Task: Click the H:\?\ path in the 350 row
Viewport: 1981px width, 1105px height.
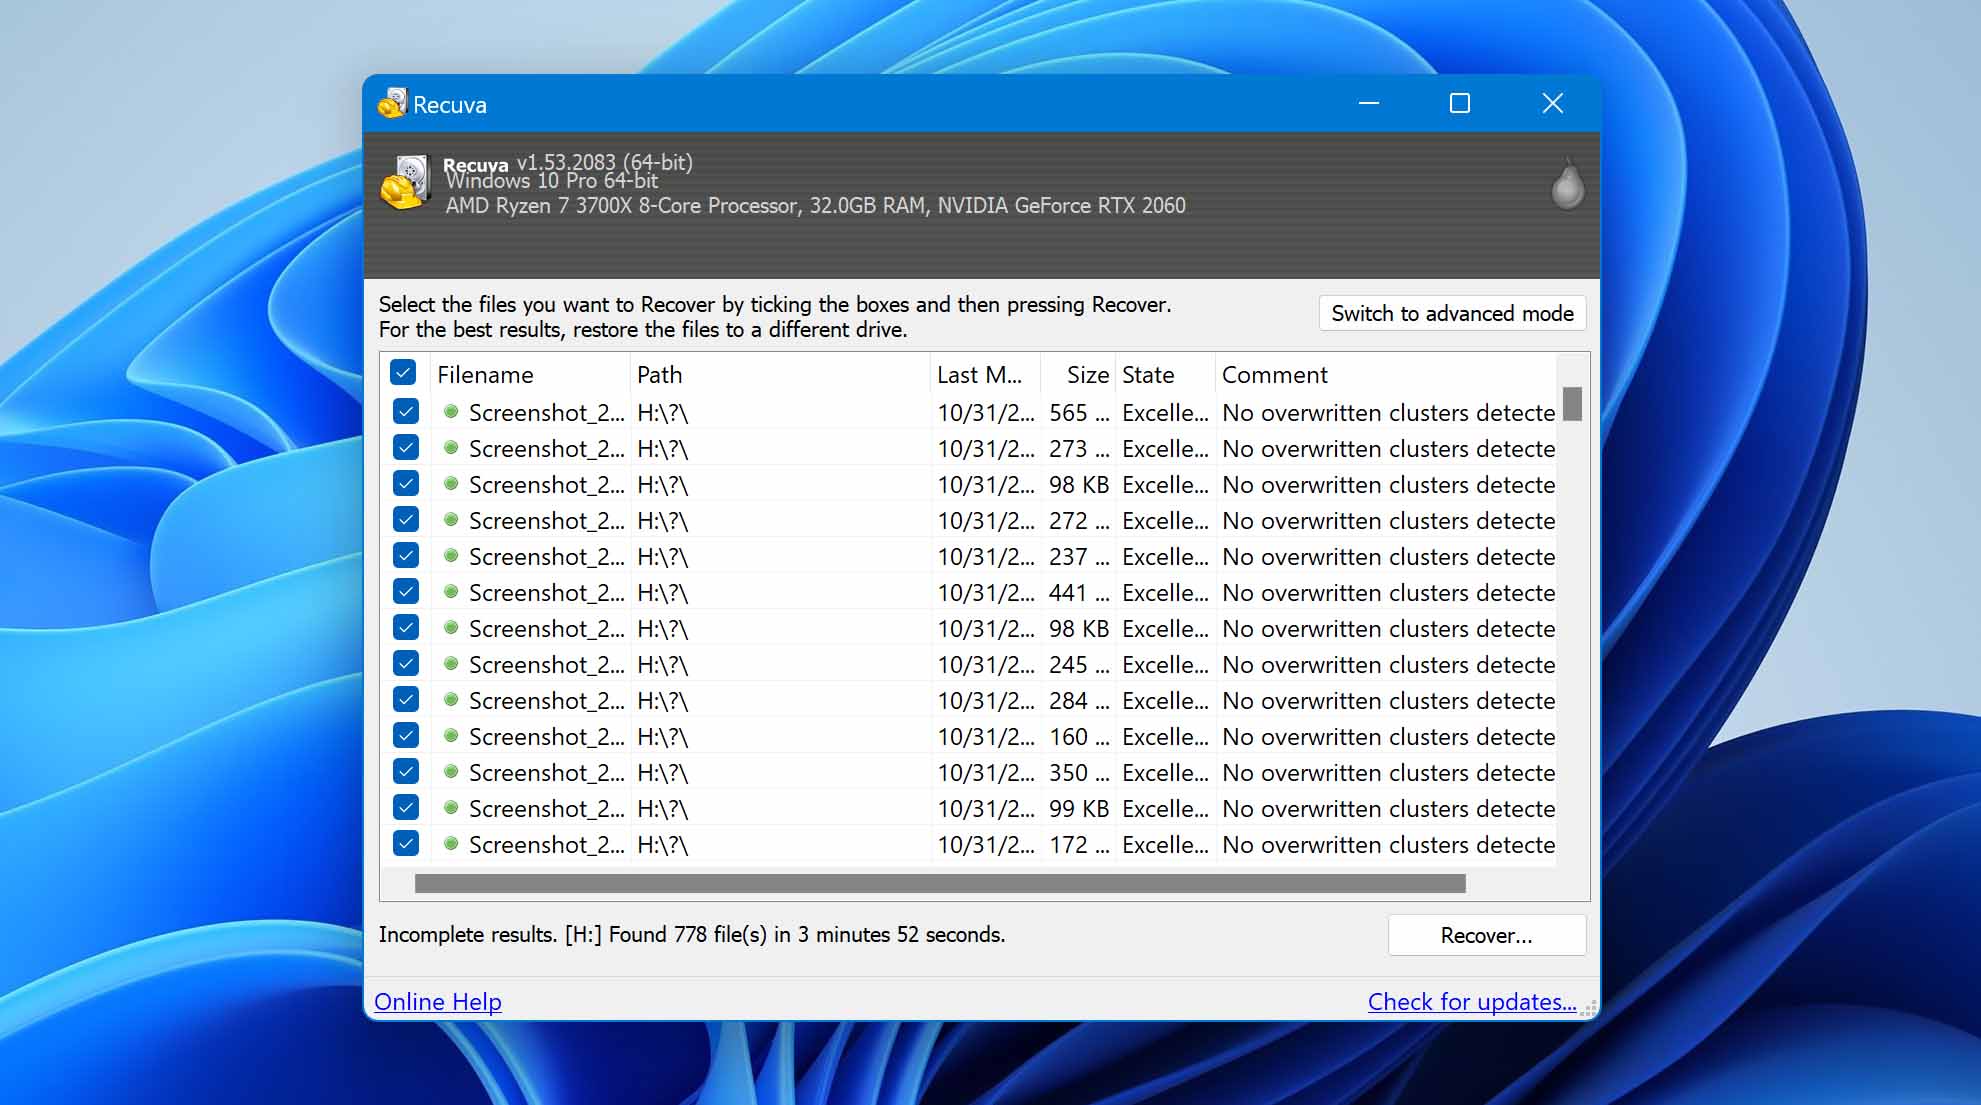Action: [x=662, y=773]
